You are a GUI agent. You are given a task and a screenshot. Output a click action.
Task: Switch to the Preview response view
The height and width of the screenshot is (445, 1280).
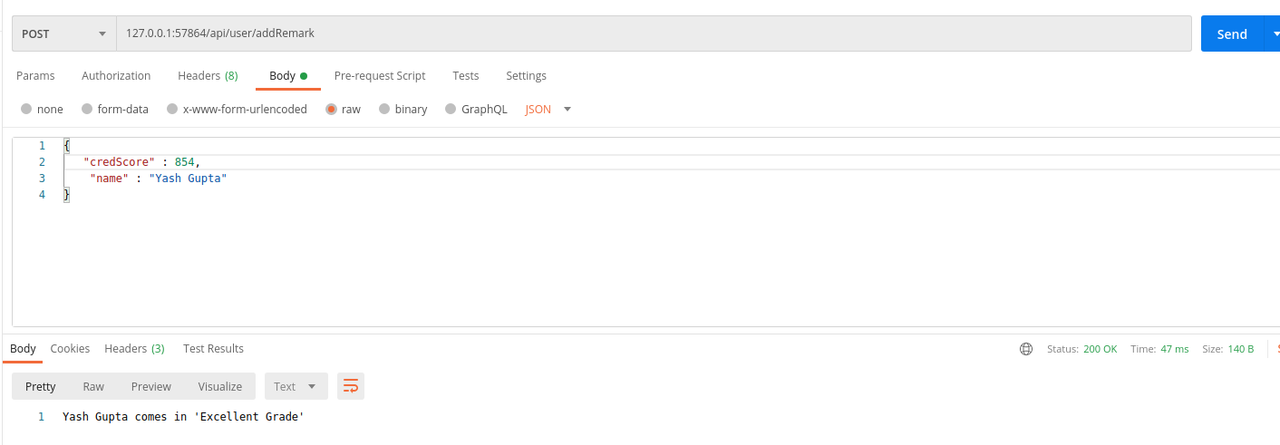(151, 386)
